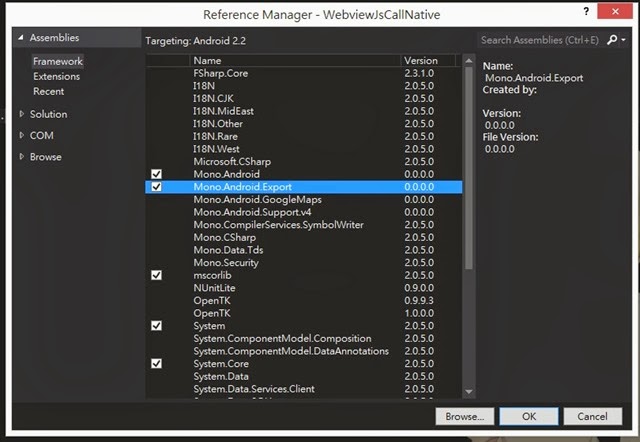Sort list by Version column header
The width and height of the screenshot is (640, 442).
[428, 61]
